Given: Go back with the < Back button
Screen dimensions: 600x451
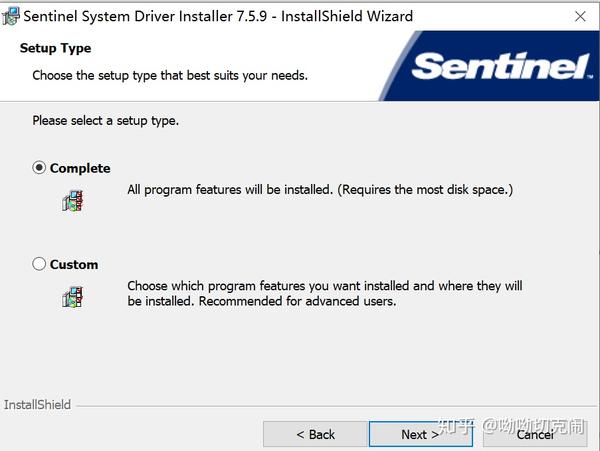Looking at the screenshot, I should tap(315, 434).
